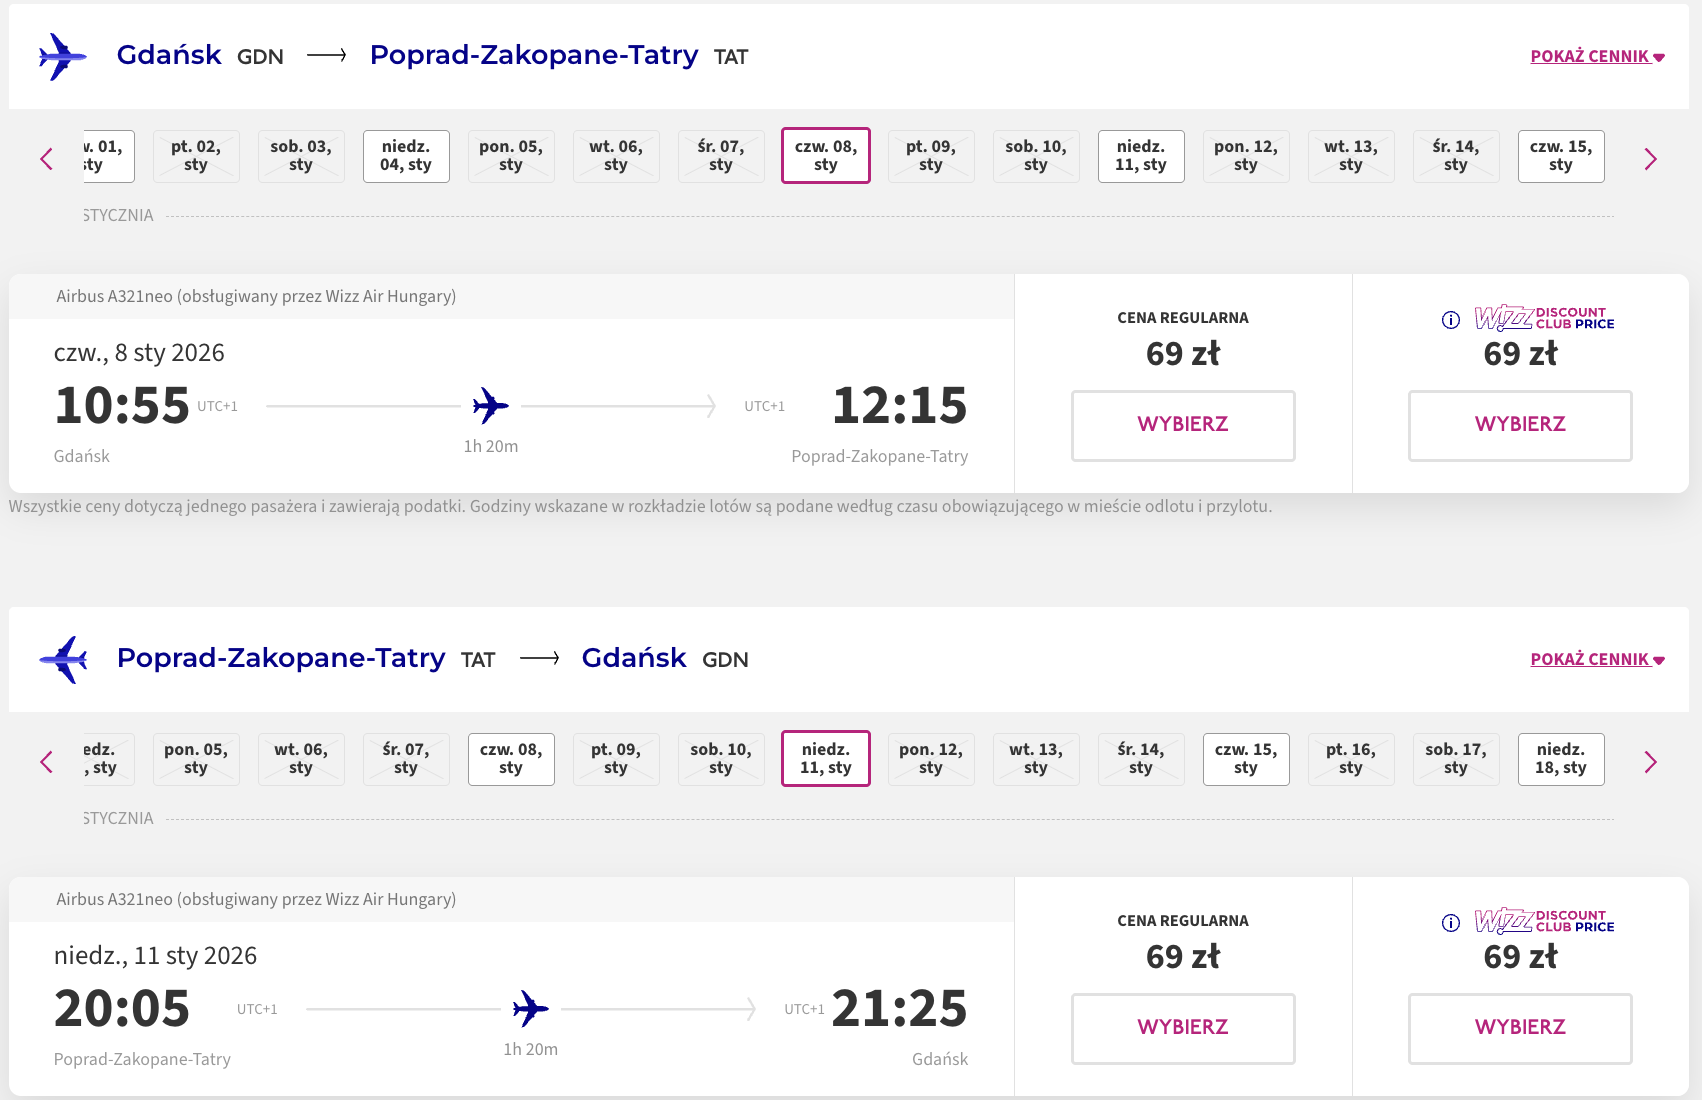This screenshot has height=1100, width=1702.
Task: Click the return flight airplane icon near Poprad-Zakopane-Tatry
Action: [64, 659]
